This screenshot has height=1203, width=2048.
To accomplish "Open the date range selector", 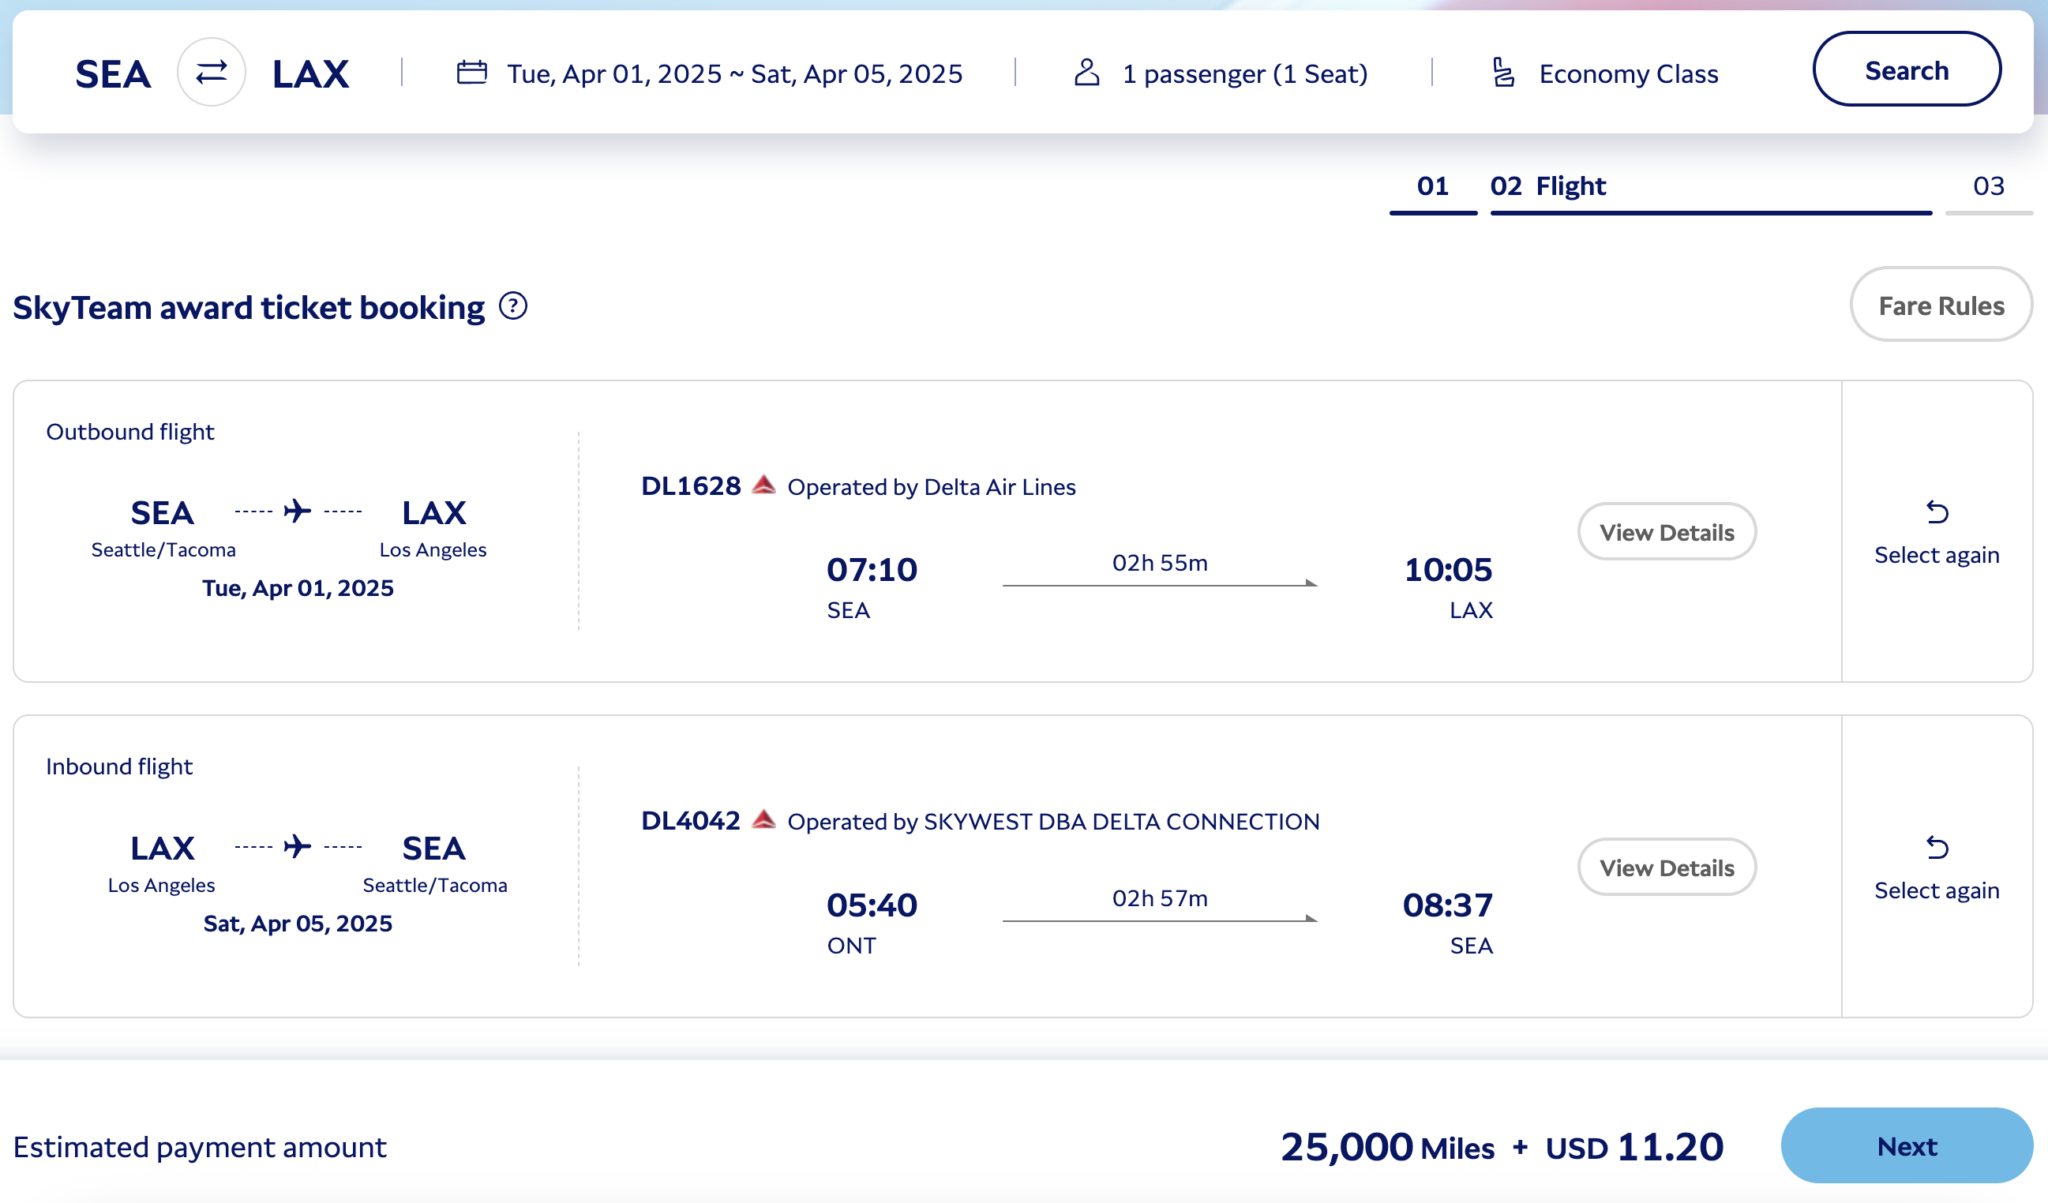I will point(735,72).
